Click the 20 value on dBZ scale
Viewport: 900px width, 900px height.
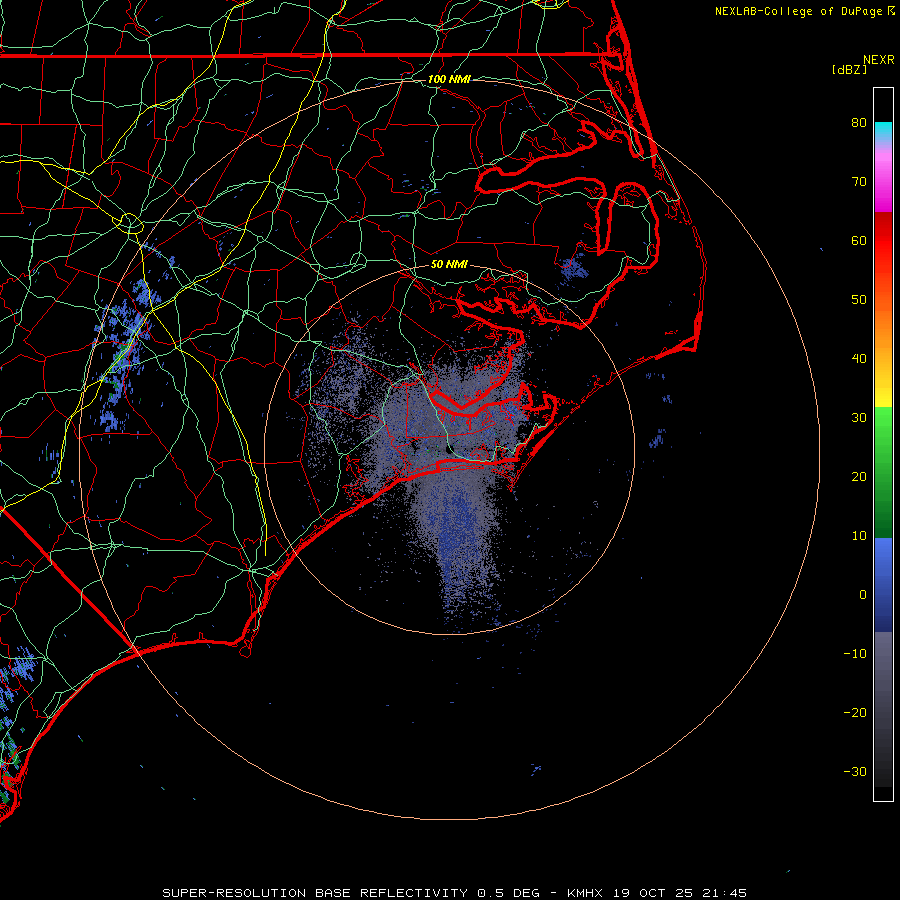tap(859, 477)
